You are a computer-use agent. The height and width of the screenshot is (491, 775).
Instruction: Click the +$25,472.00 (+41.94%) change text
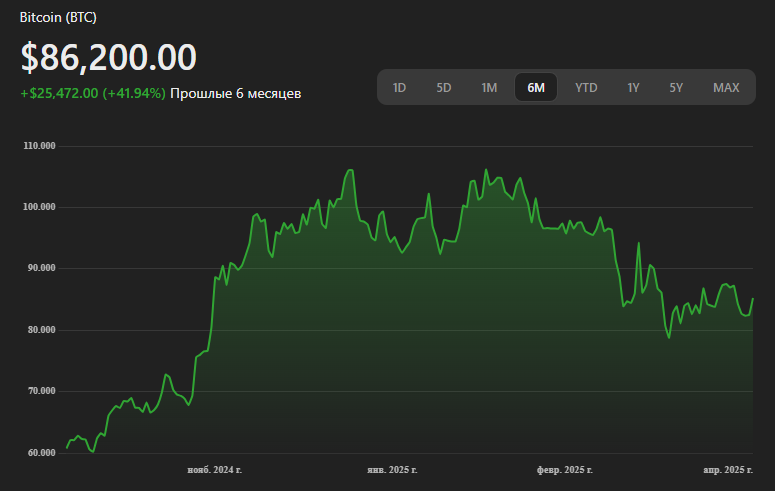click(93, 93)
